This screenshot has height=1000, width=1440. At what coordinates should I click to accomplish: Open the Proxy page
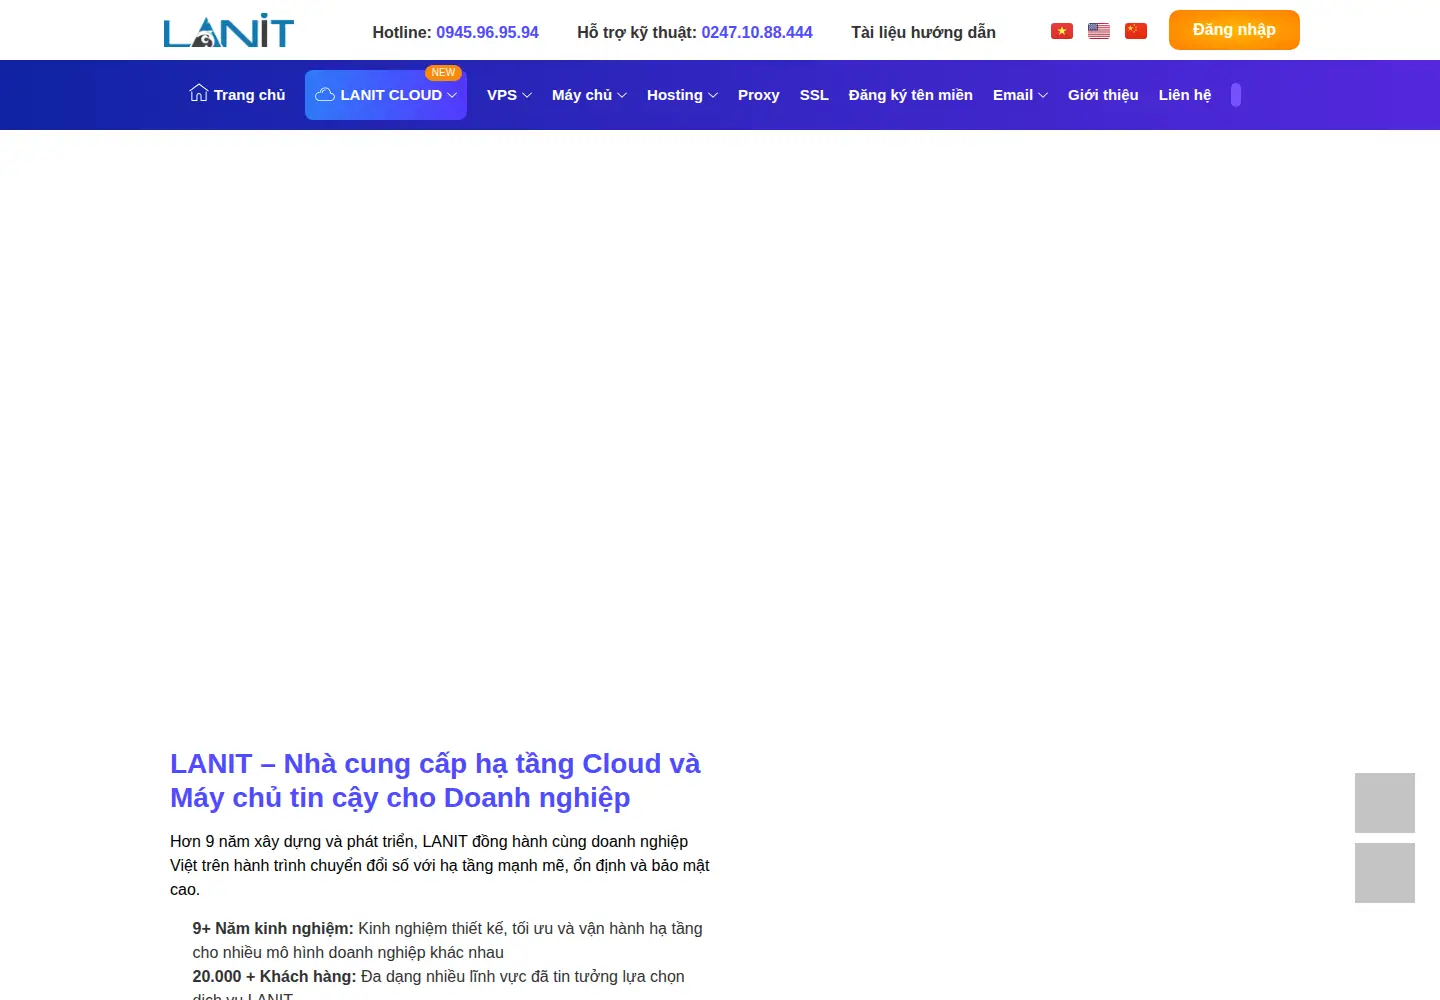point(758,95)
